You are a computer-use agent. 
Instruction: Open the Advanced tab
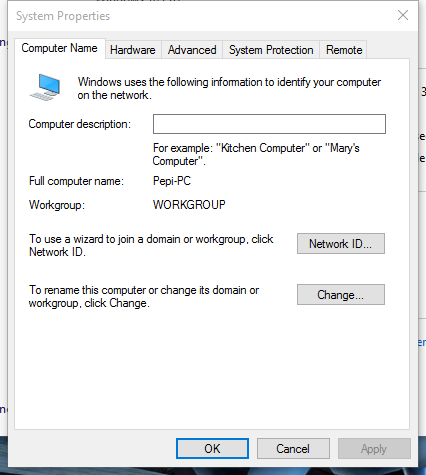point(192,50)
